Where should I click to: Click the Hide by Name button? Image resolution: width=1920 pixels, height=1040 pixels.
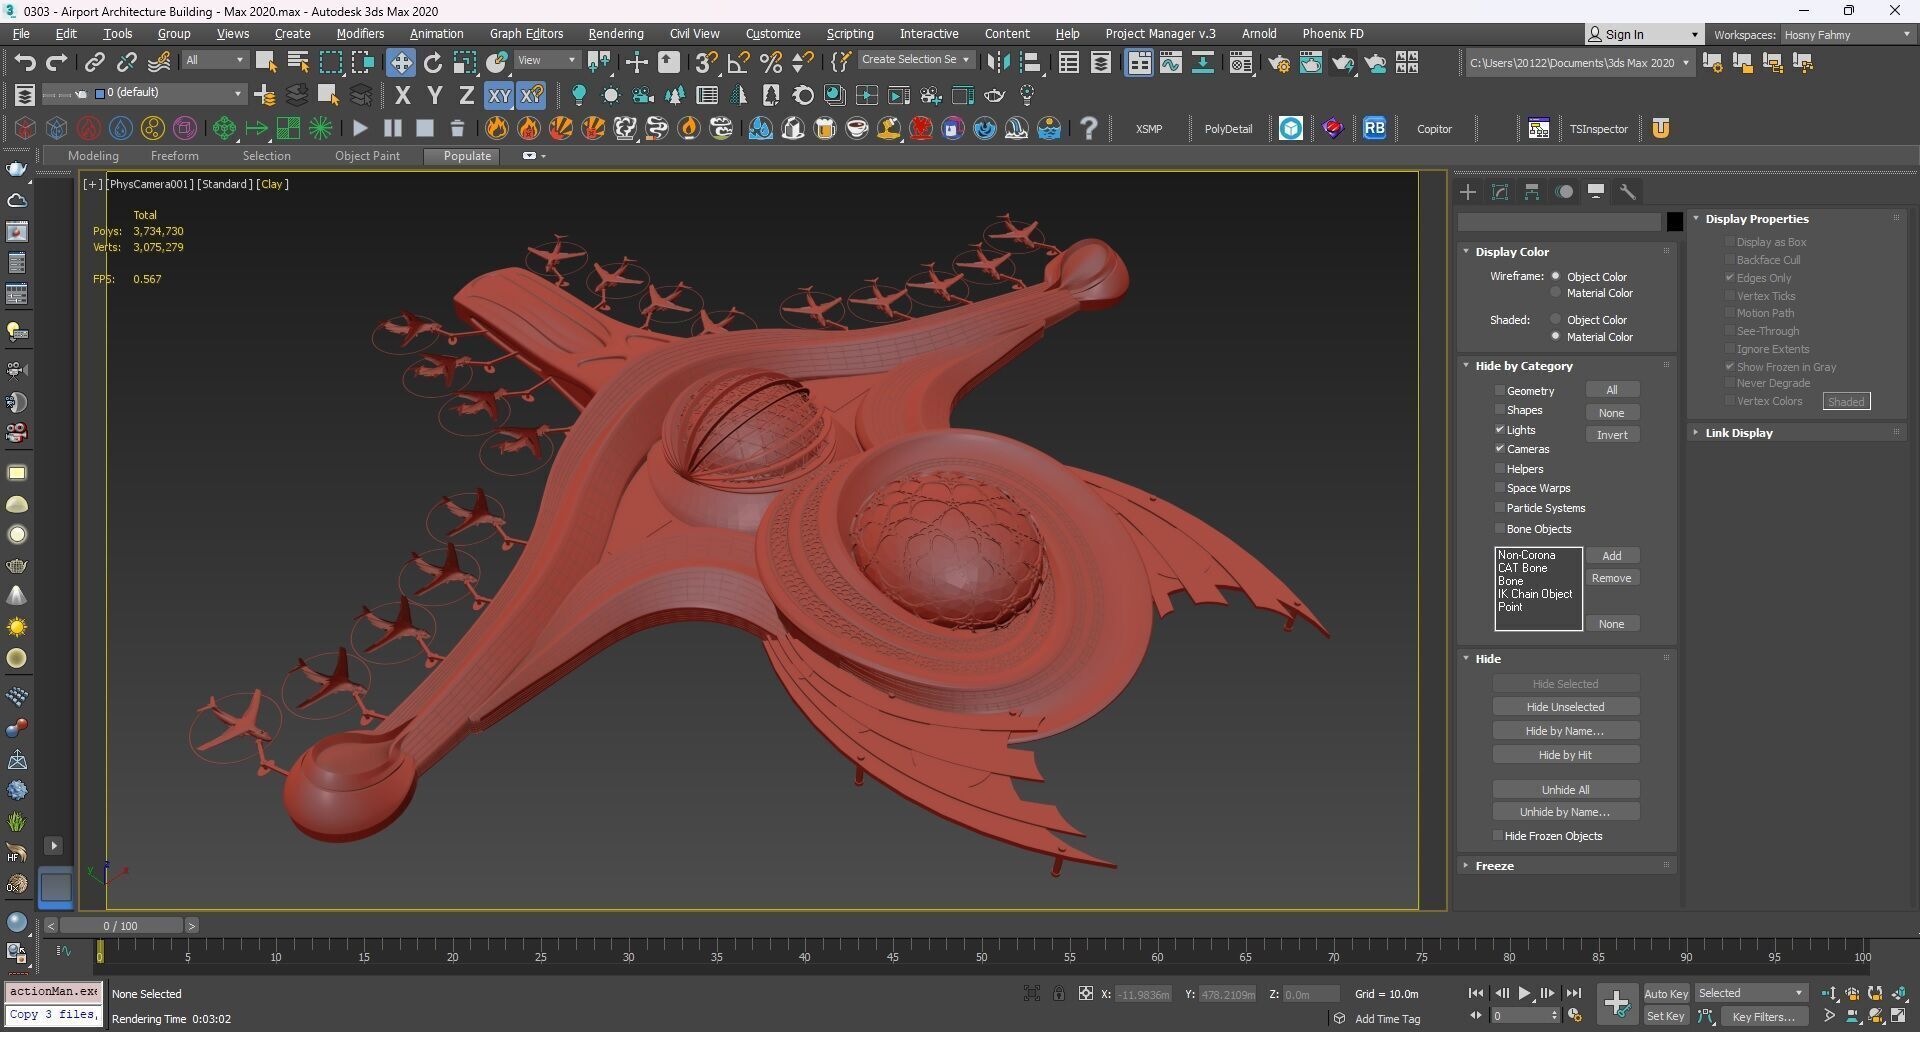pos(1565,731)
